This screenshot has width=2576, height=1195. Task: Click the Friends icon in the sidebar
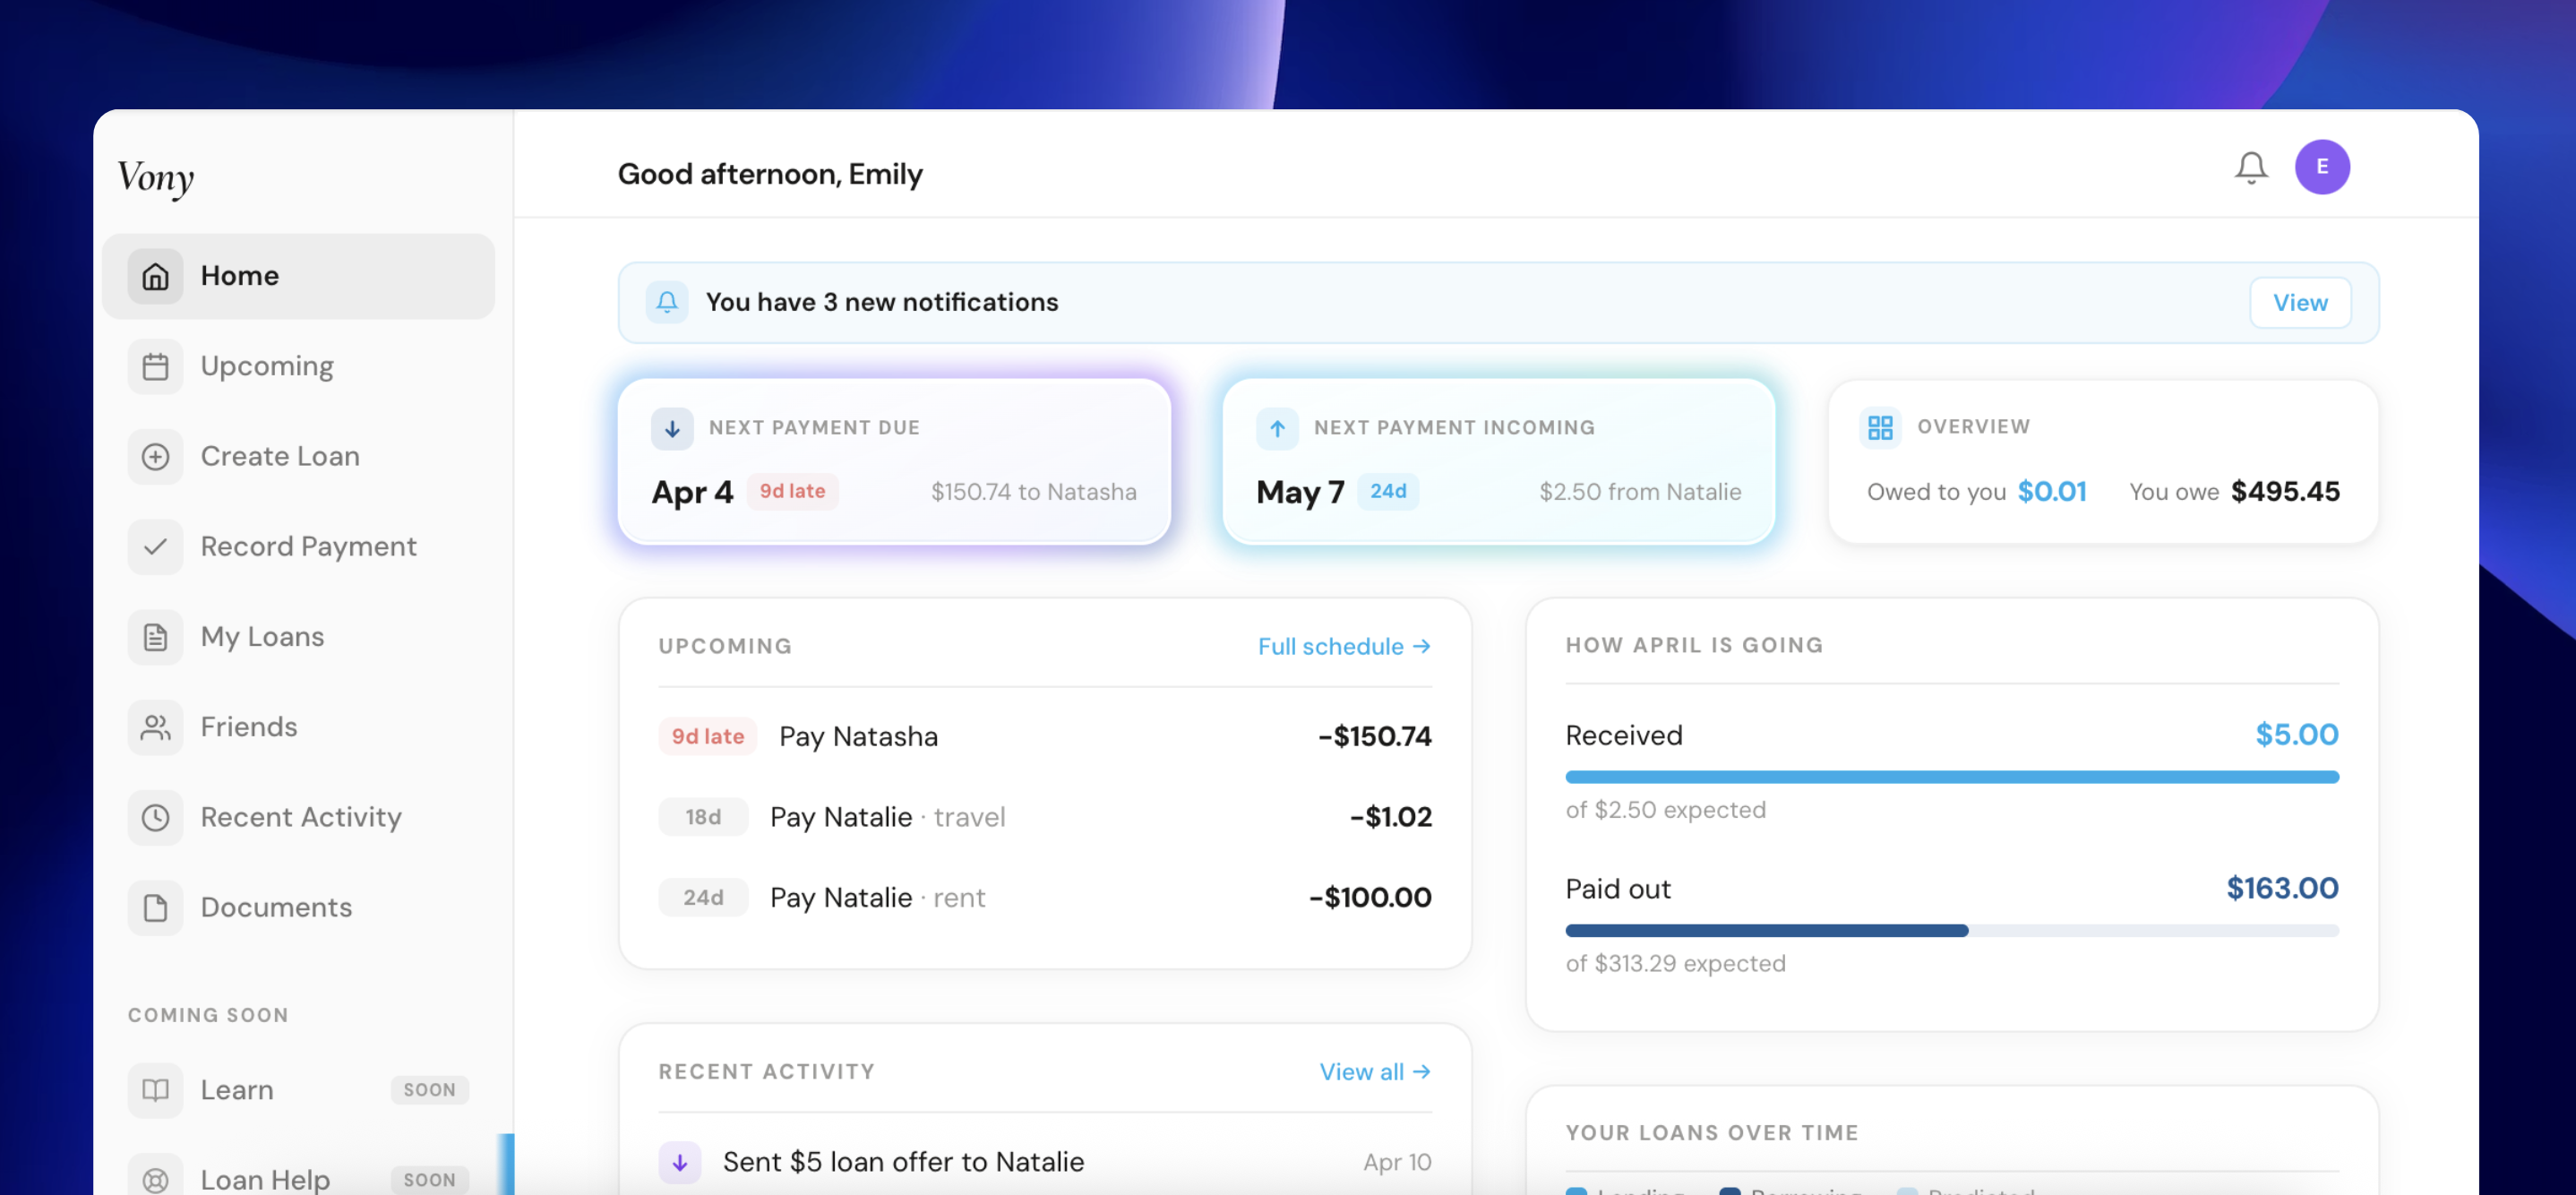(156, 727)
